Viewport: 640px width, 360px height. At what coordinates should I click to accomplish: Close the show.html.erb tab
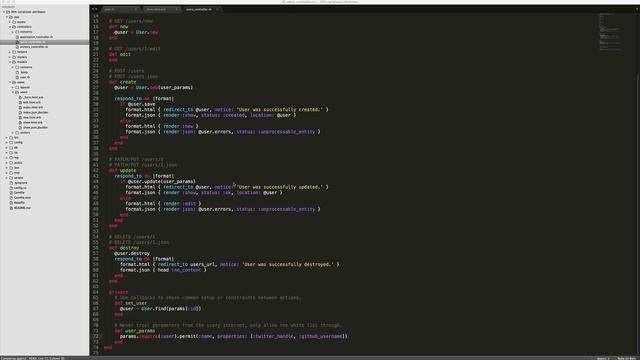click(176, 9)
